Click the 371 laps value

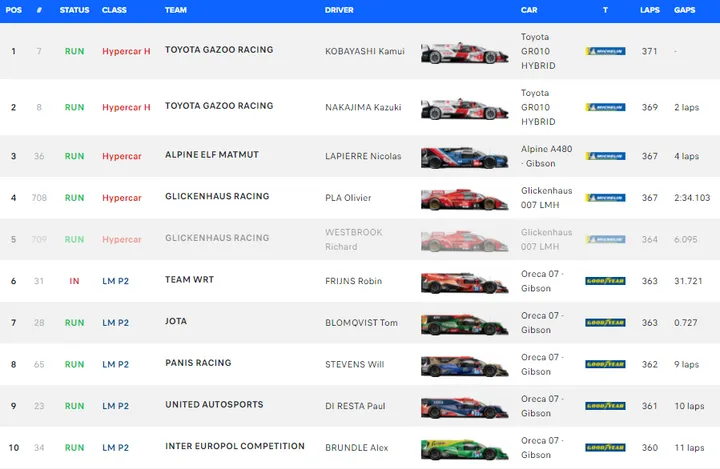click(650, 51)
